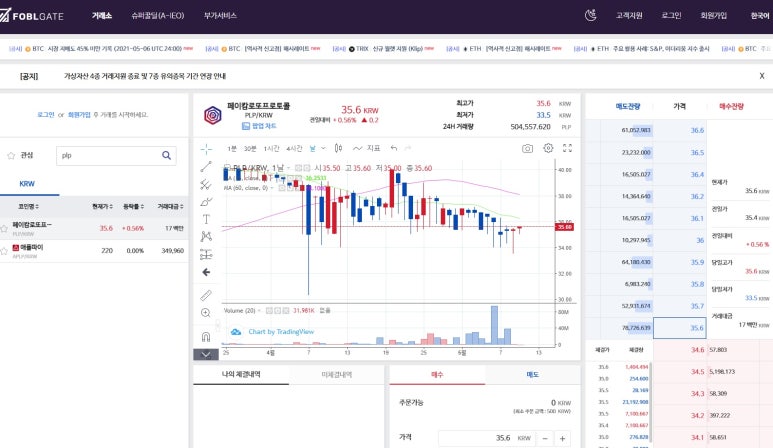This screenshot has width=773, height=448.
Task: Open the 미체결내역 tab
Action: (x=337, y=375)
